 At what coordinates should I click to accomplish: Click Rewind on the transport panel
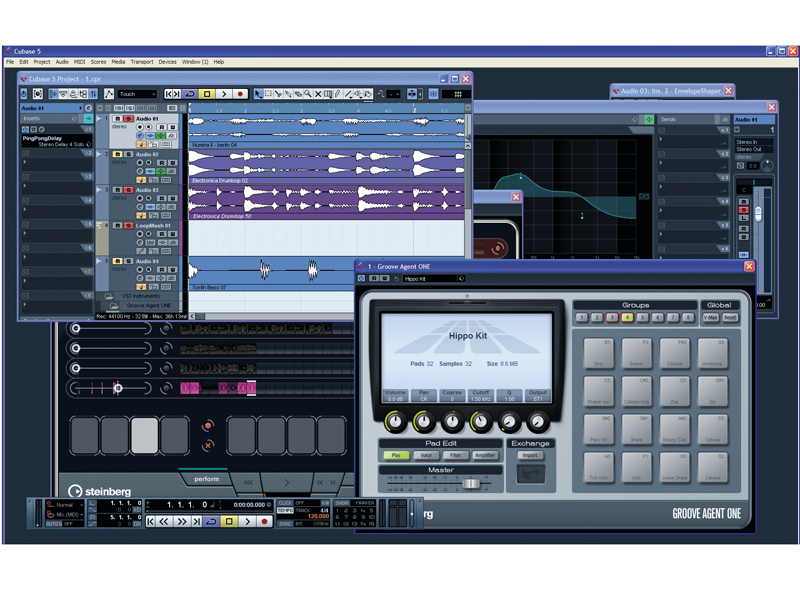pyautogui.click(x=164, y=521)
